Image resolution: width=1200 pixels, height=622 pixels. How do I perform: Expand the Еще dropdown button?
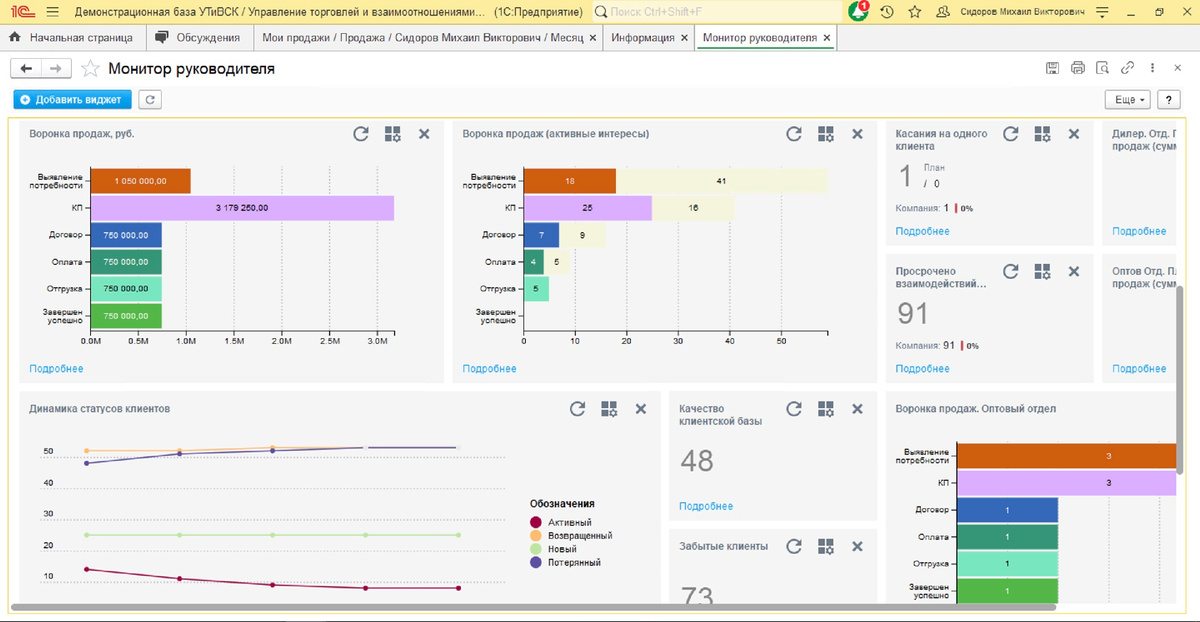pyautogui.click(x=1128, y=100)
